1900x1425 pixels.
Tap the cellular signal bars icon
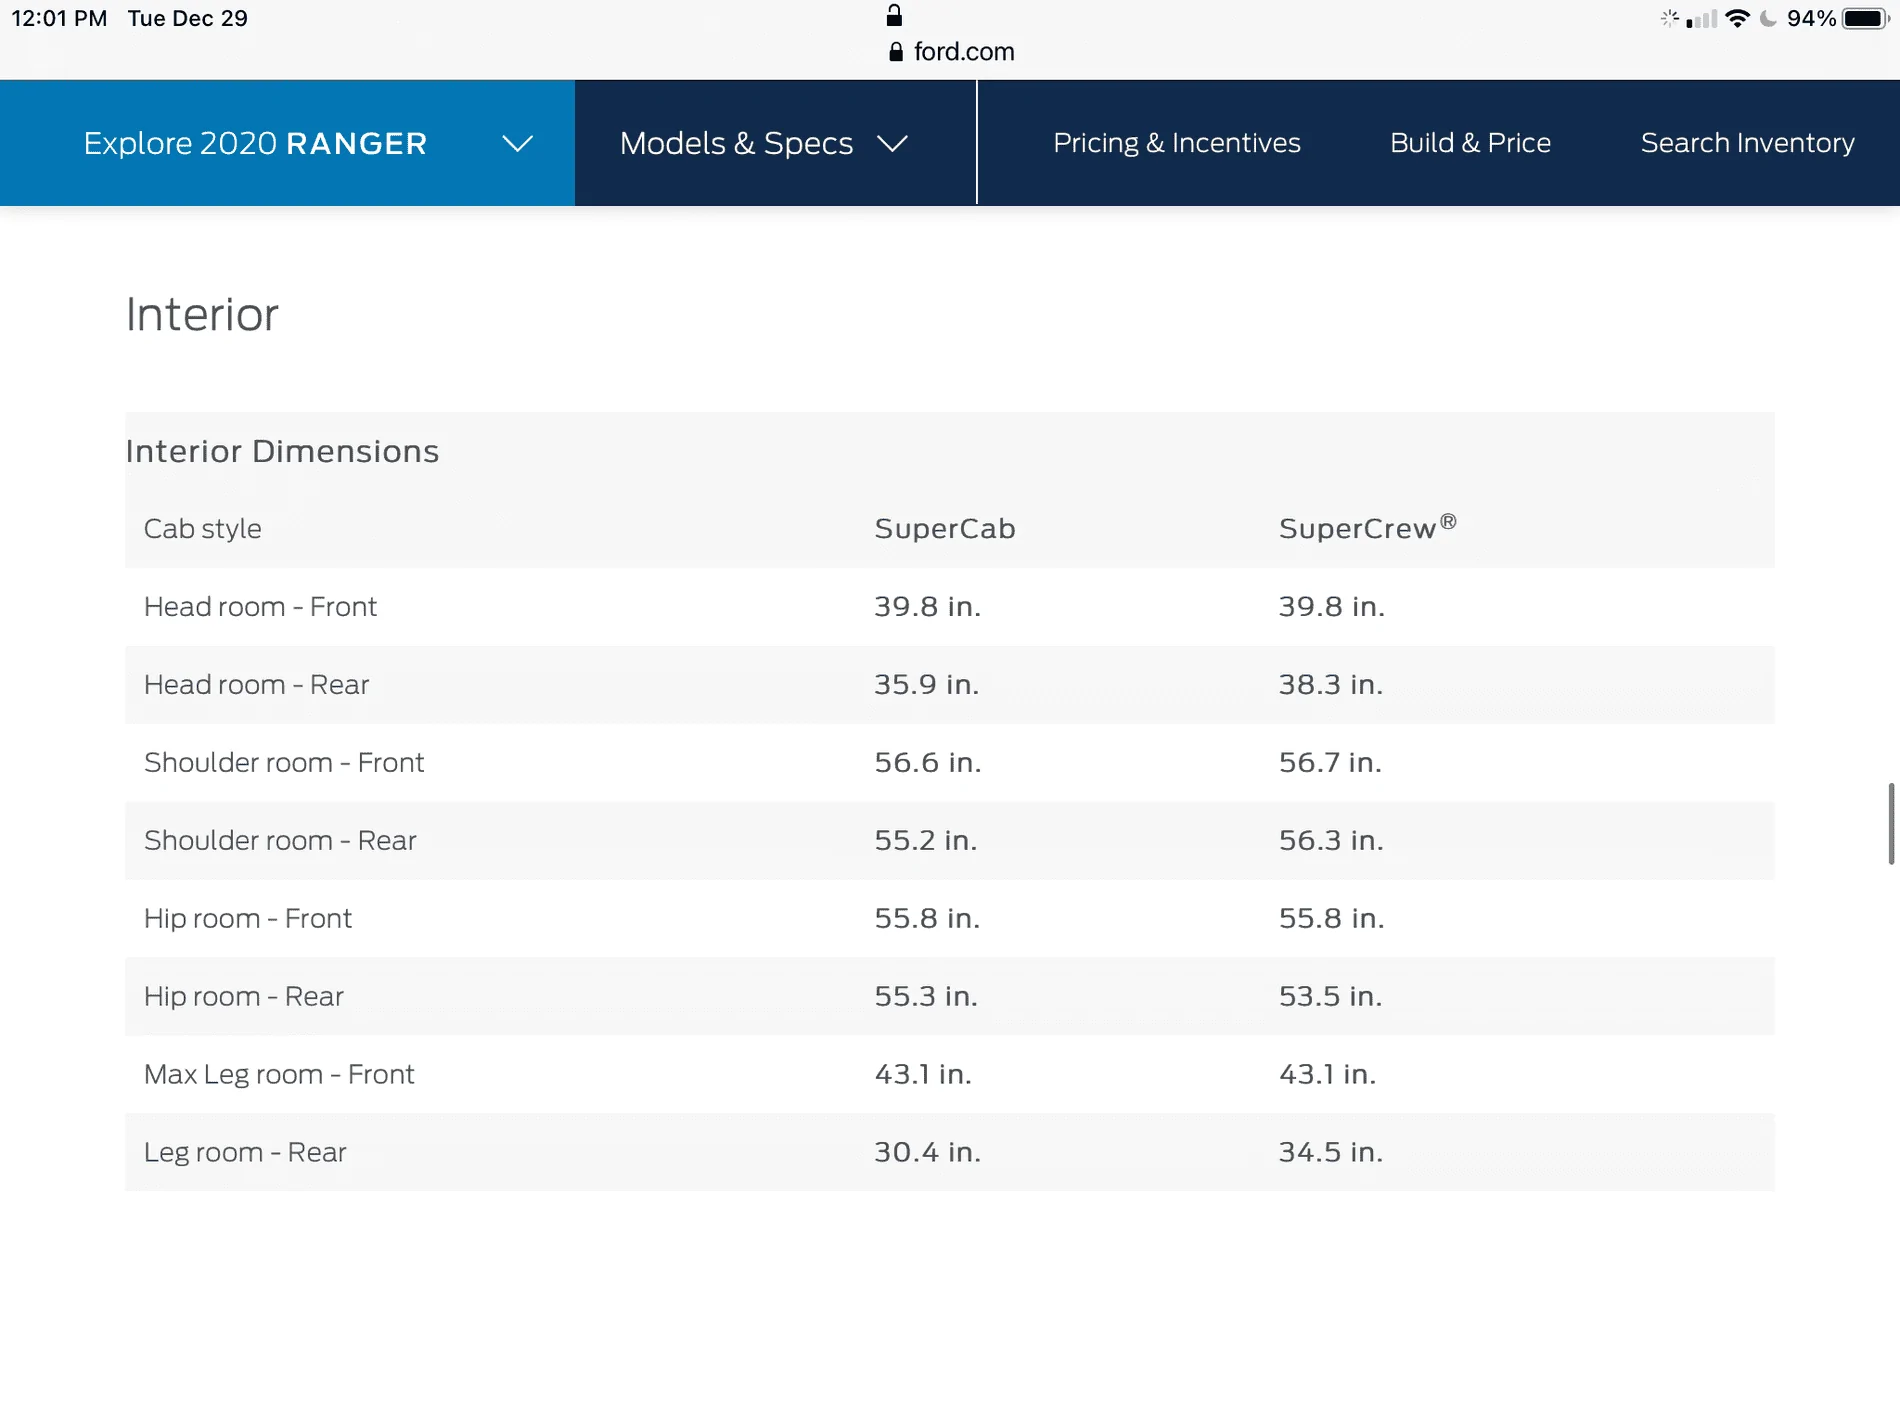pos(1701,19)
